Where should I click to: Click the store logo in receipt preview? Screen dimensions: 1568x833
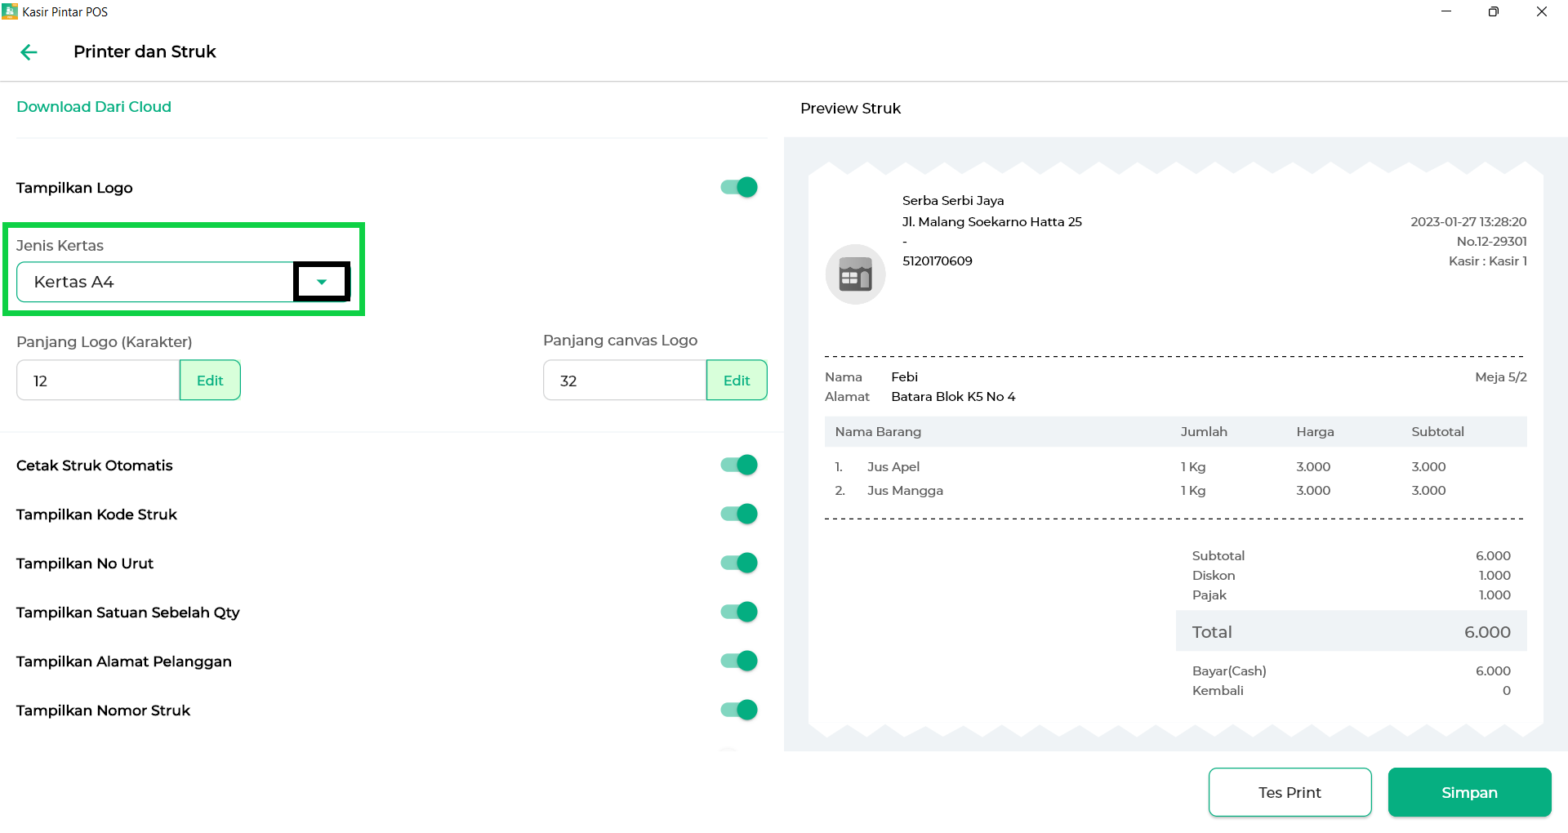point(855,274)
